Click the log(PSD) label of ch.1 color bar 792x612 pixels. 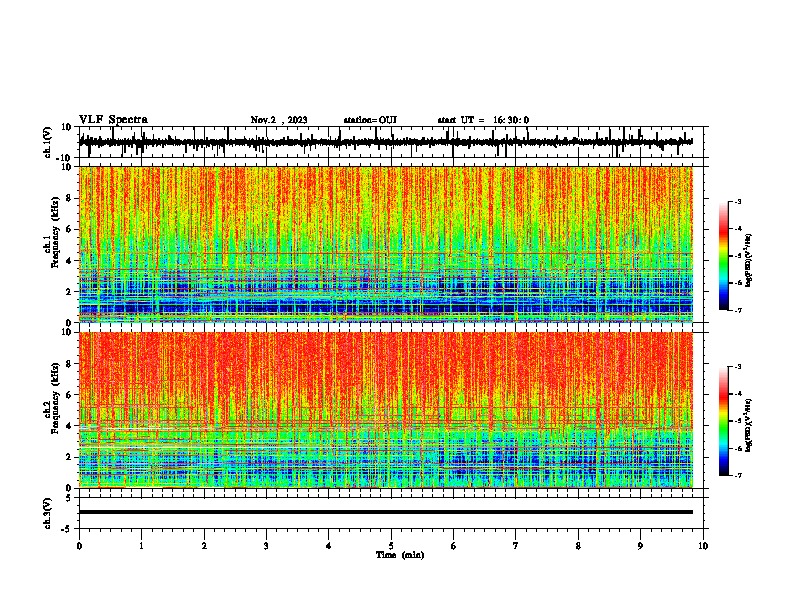[x=749, y=261]
